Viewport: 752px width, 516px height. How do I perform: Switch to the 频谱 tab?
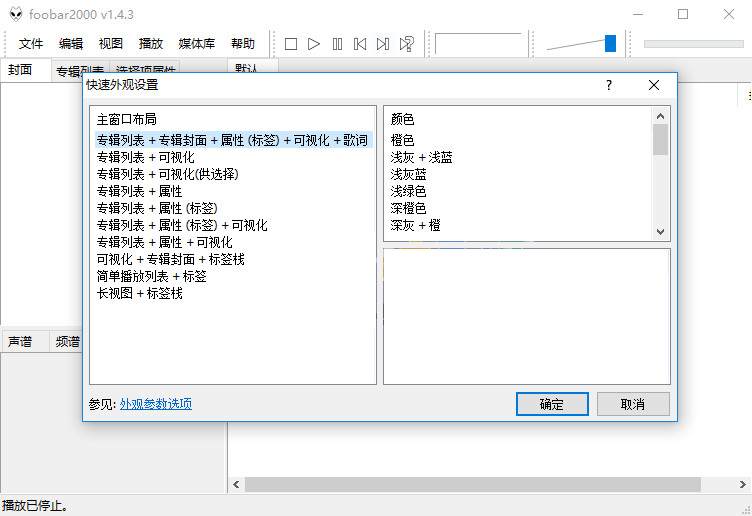pos(67,341)
